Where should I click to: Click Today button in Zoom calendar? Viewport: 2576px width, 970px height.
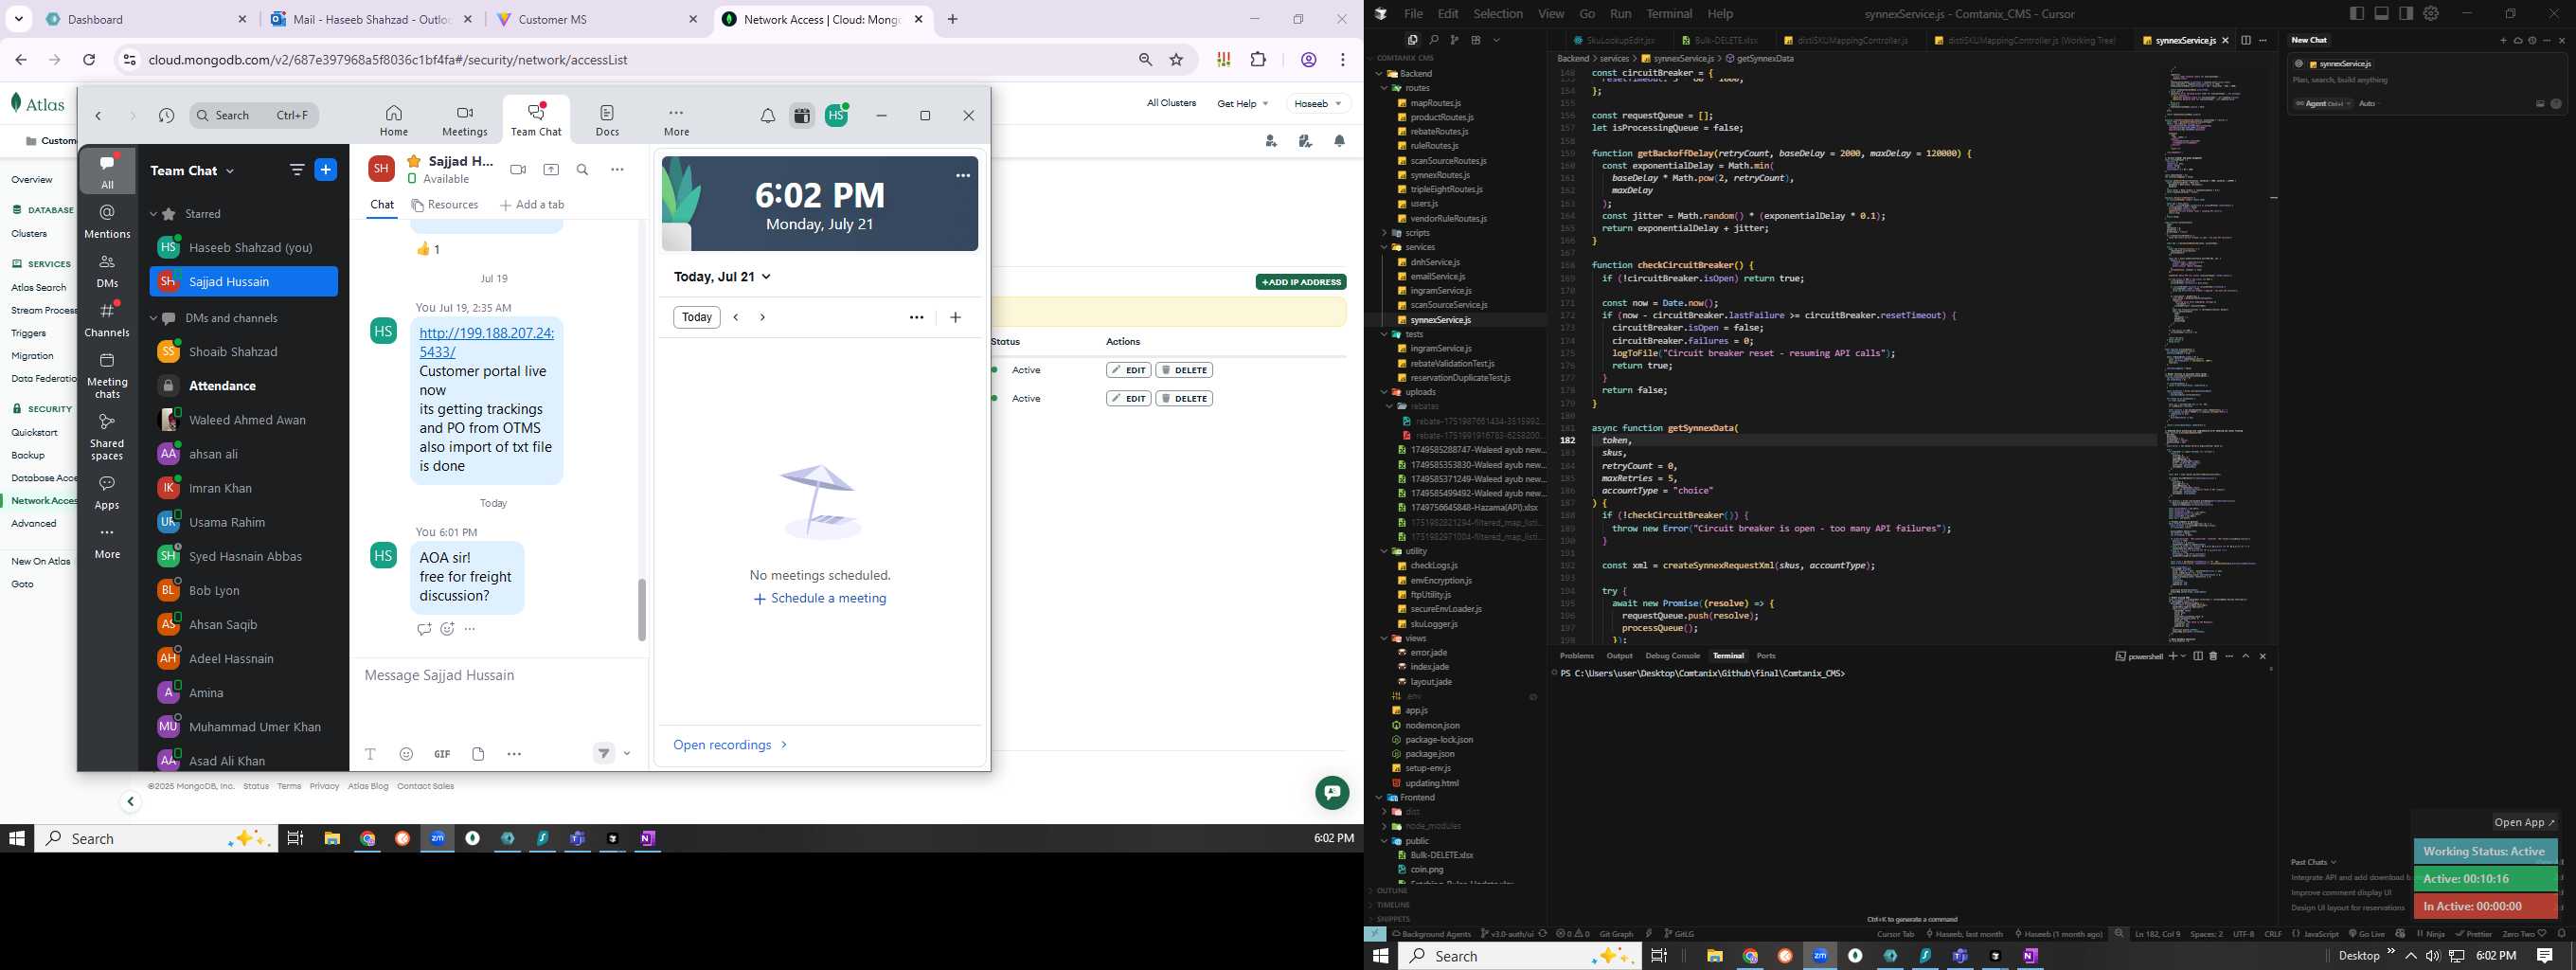click(x=697, y=317)
